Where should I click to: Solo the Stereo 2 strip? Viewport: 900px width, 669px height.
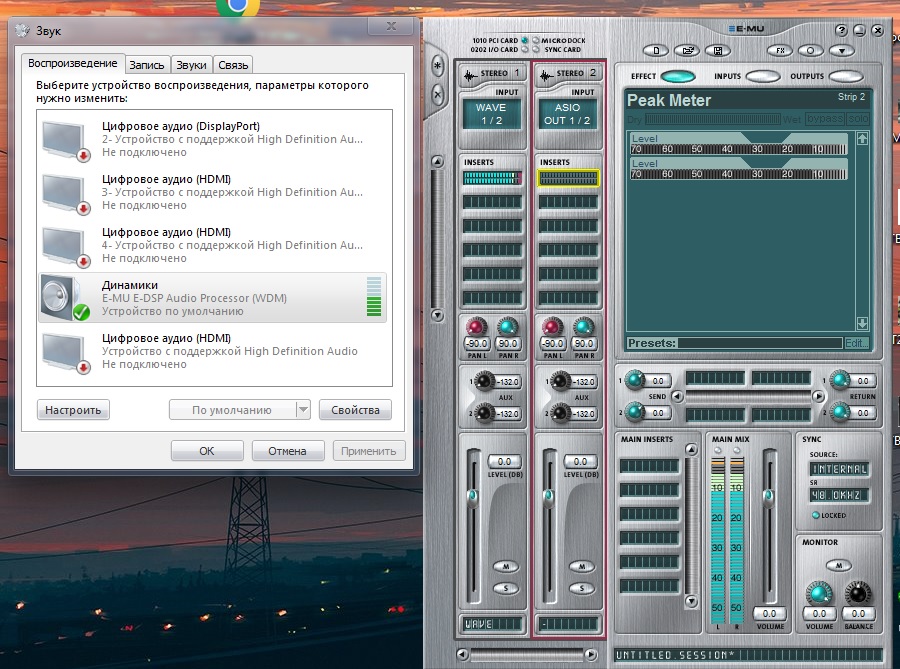582,588
